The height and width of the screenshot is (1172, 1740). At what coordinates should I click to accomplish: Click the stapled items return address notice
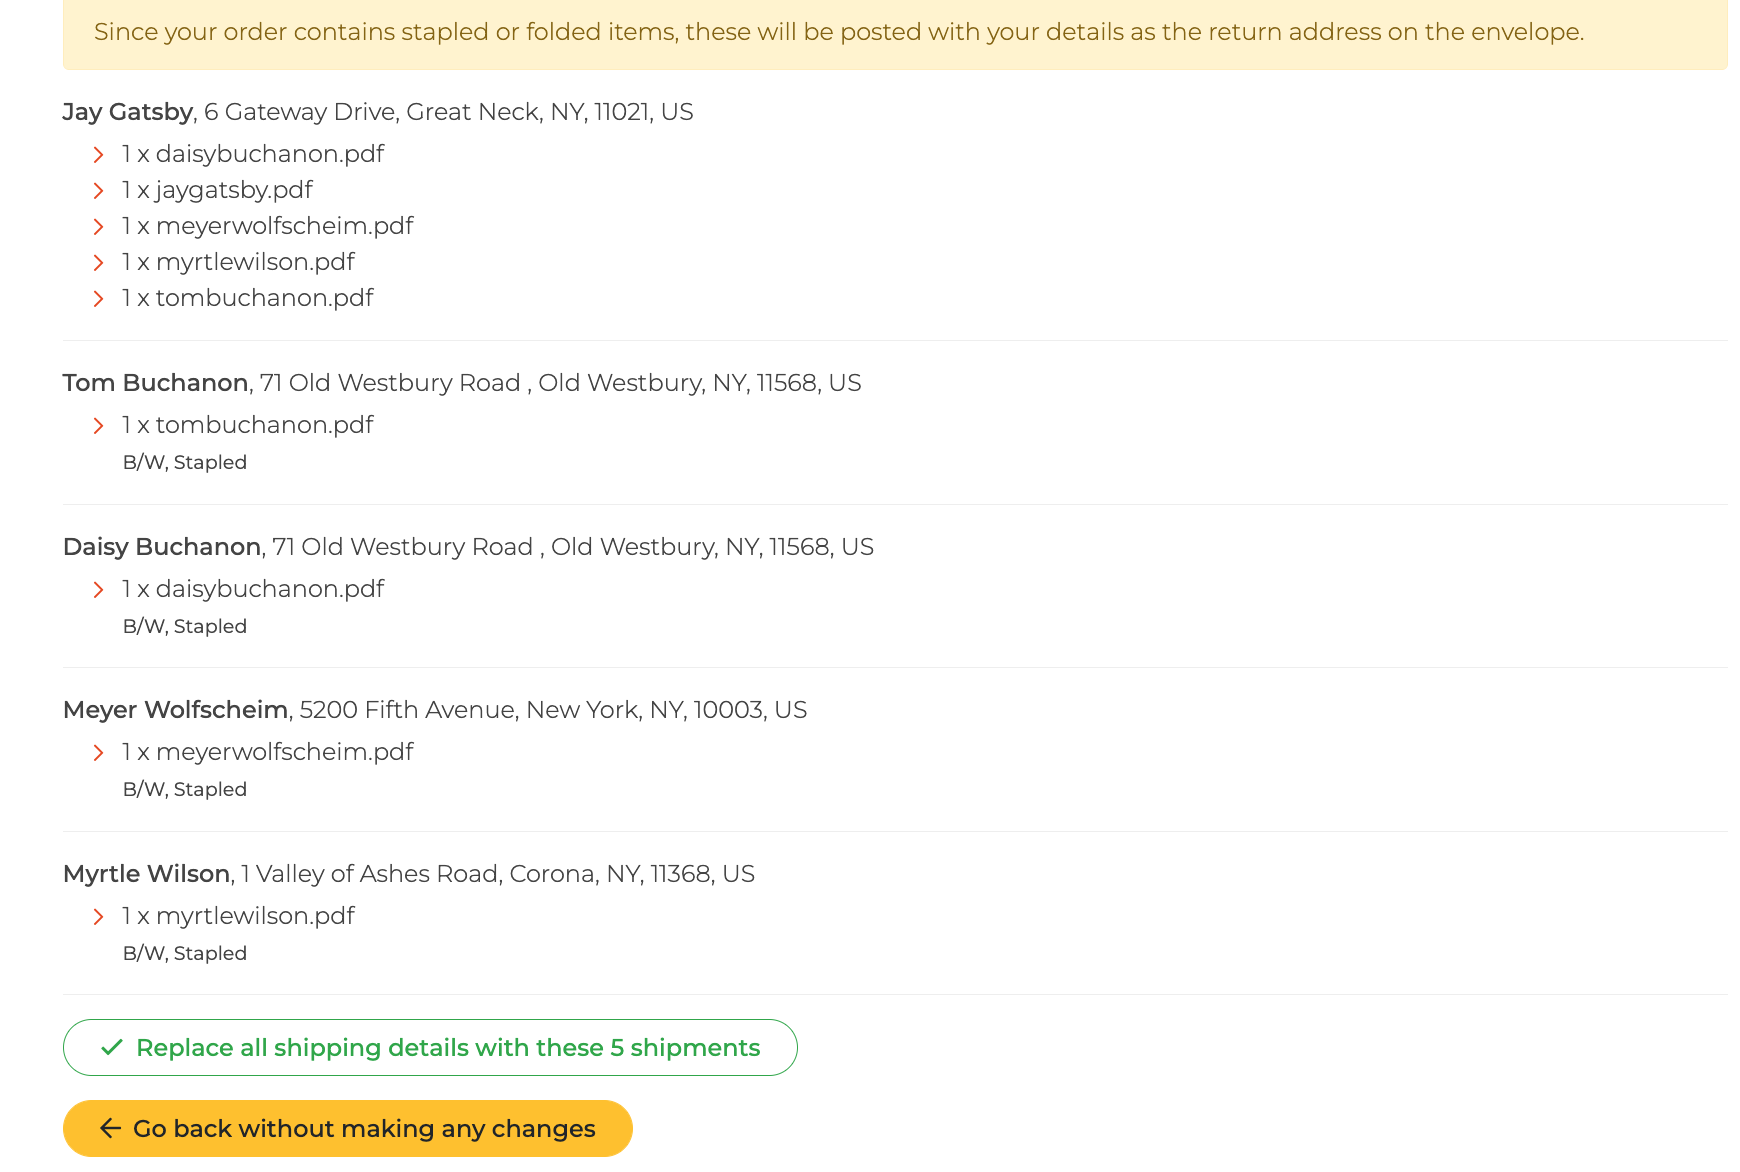[x=895, y=32]
